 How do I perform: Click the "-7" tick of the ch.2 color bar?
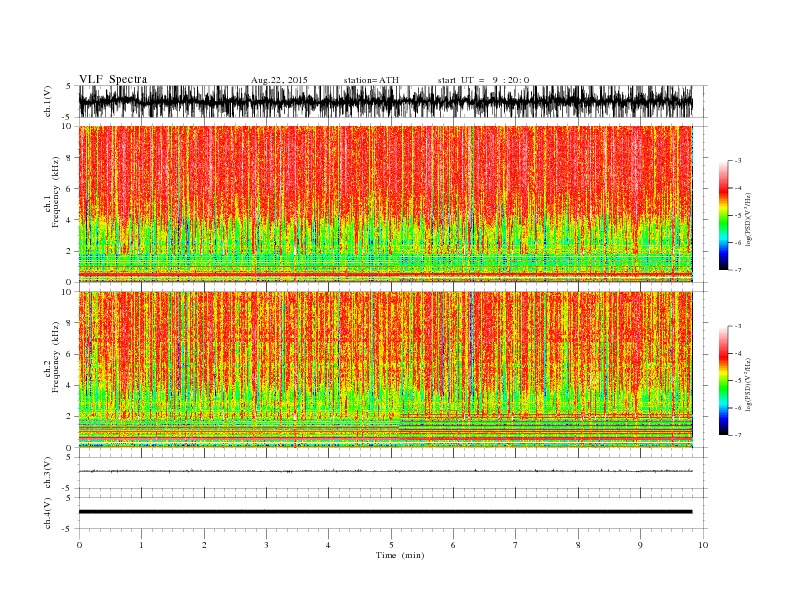[x=737, y=435]
